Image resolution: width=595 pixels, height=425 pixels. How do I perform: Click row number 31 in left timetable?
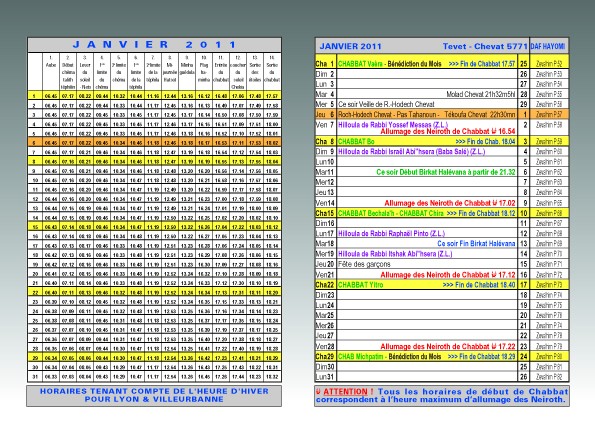(x=35, y=377)
